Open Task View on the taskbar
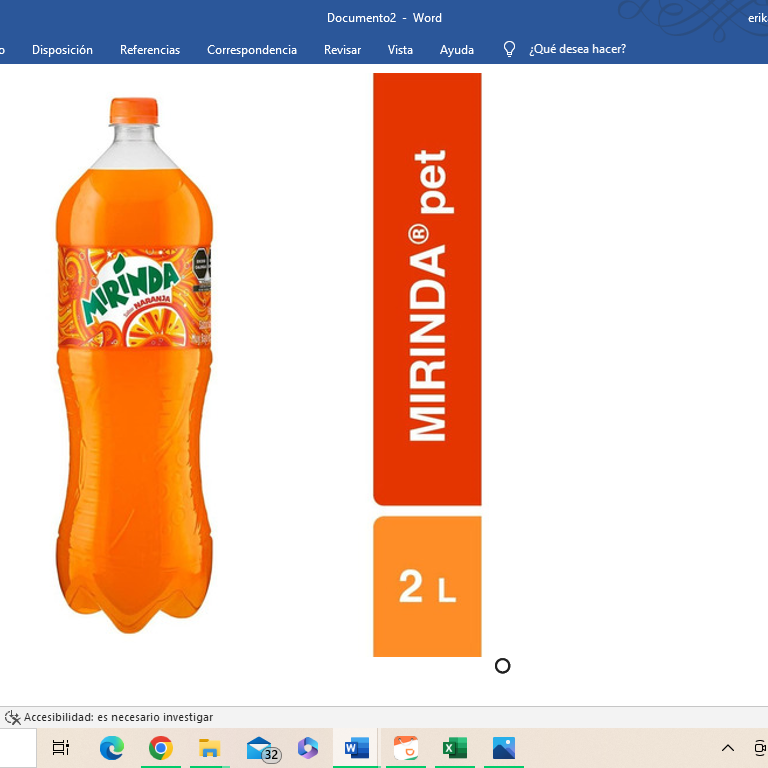This screenshot has width=768, height=768. coord(61,748)
